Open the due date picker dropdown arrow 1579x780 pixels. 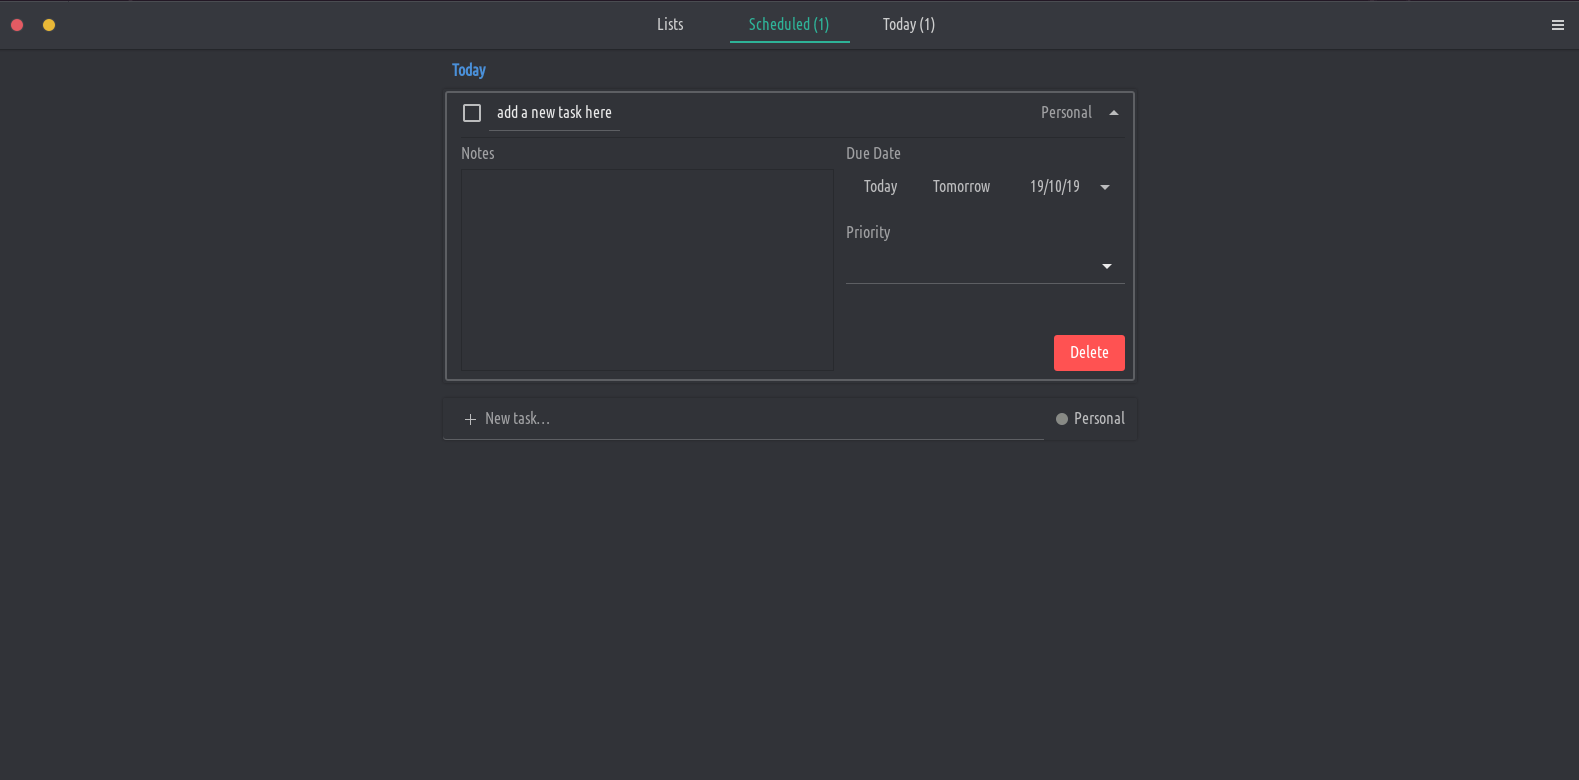click(x=1105, y=187)
